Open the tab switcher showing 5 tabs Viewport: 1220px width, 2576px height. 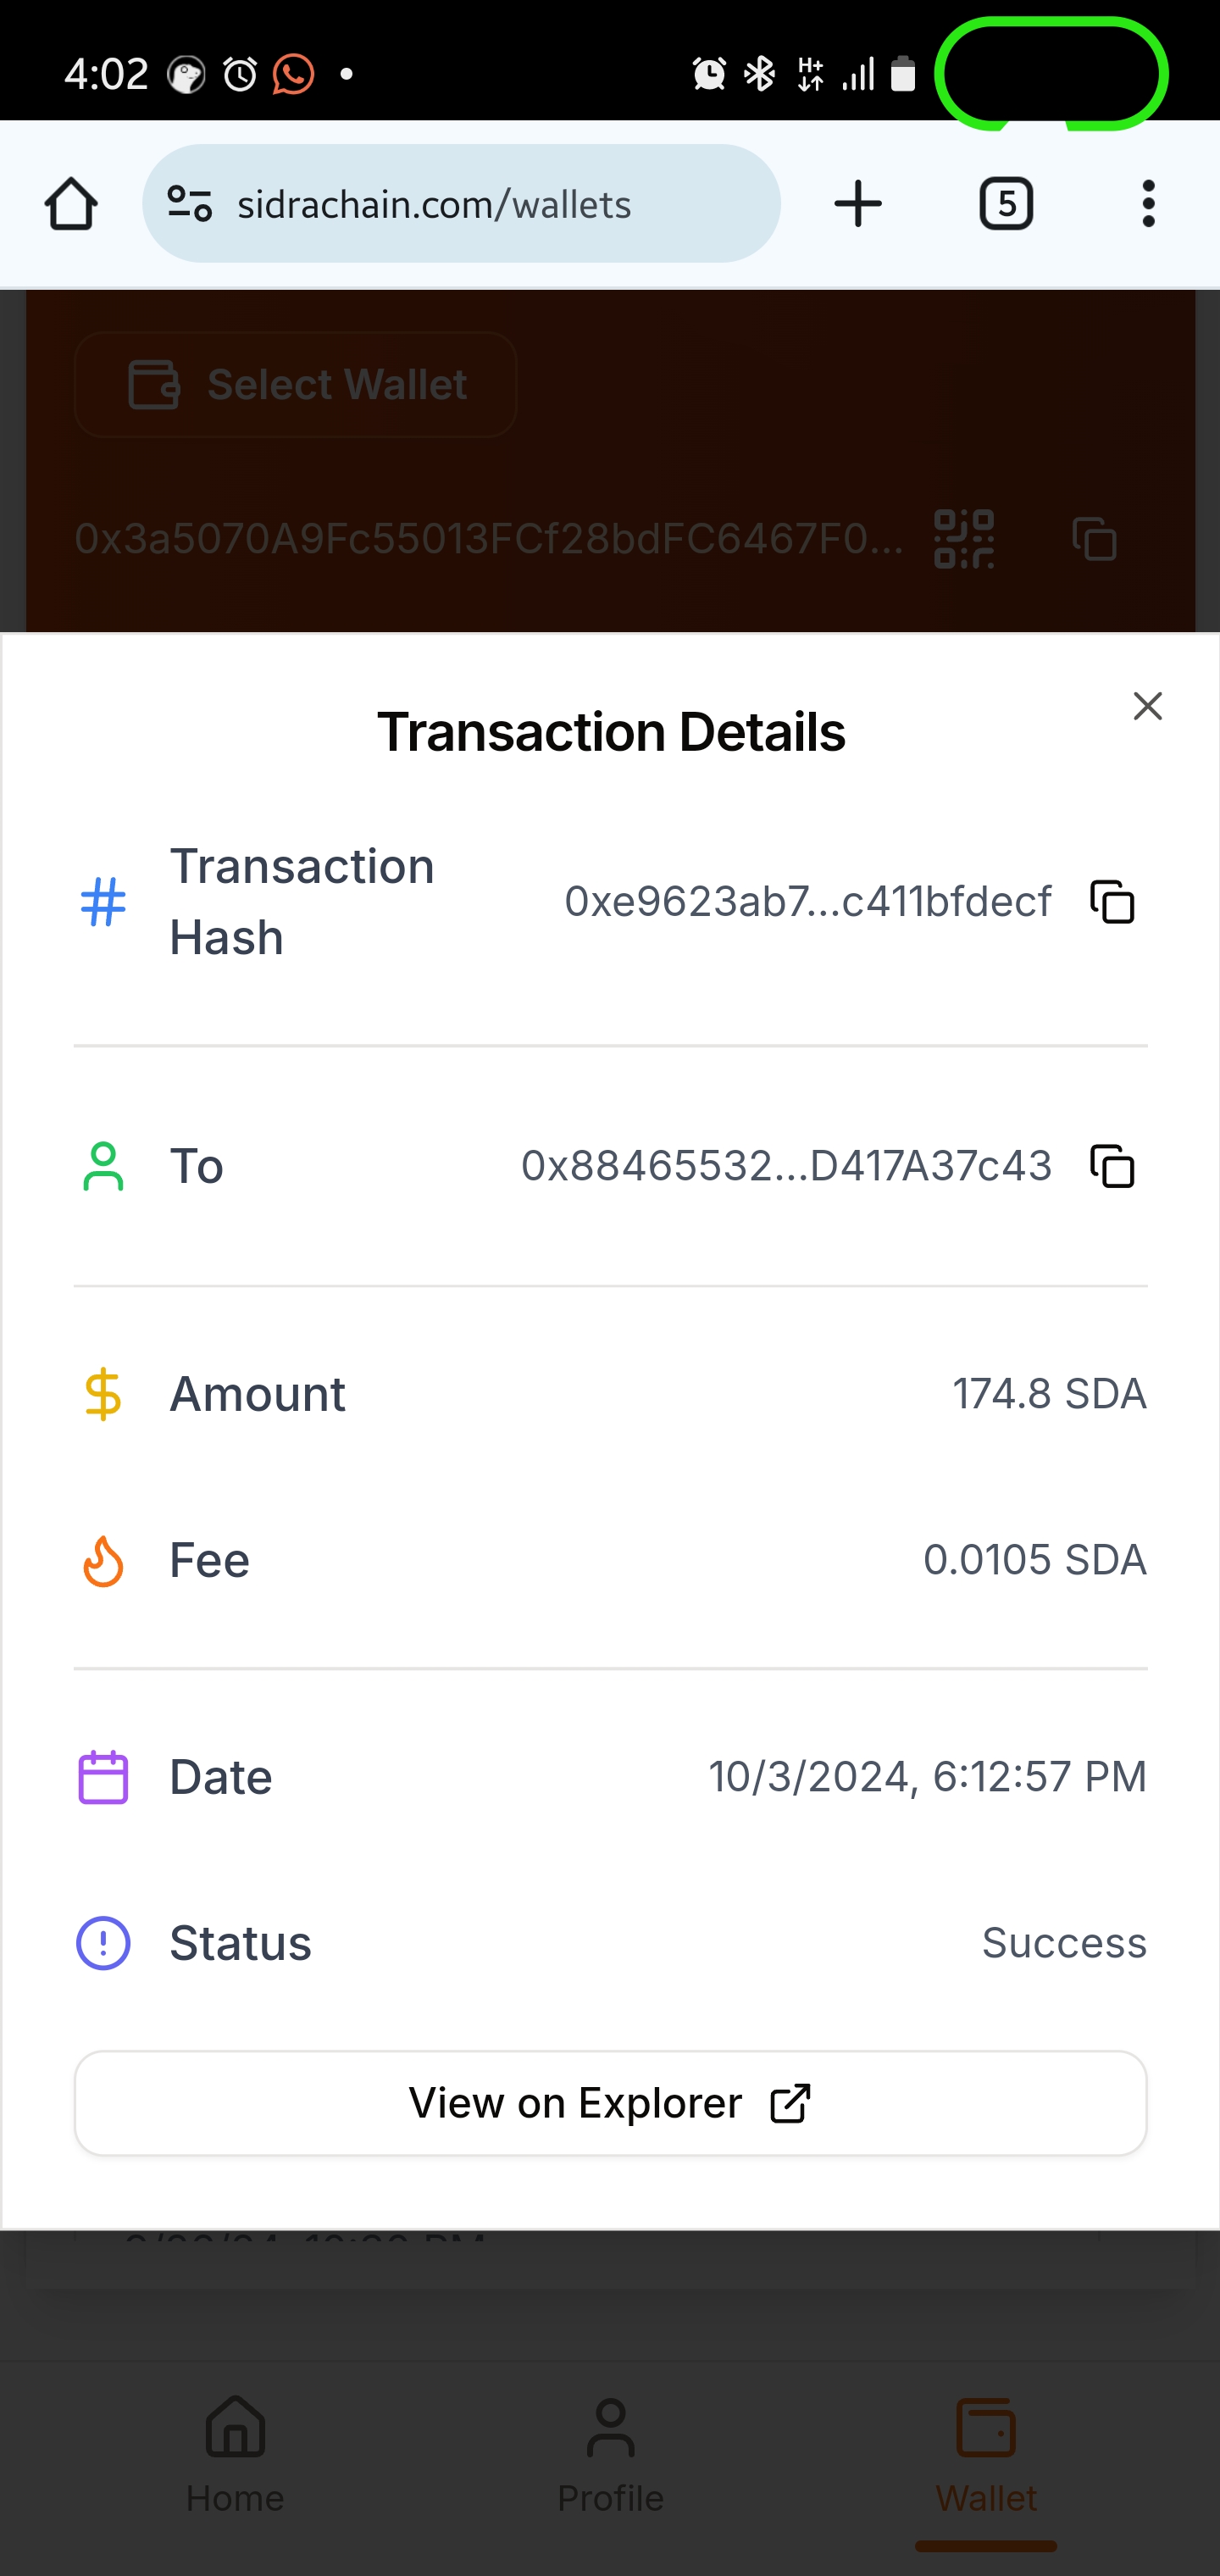(1006, 204)
